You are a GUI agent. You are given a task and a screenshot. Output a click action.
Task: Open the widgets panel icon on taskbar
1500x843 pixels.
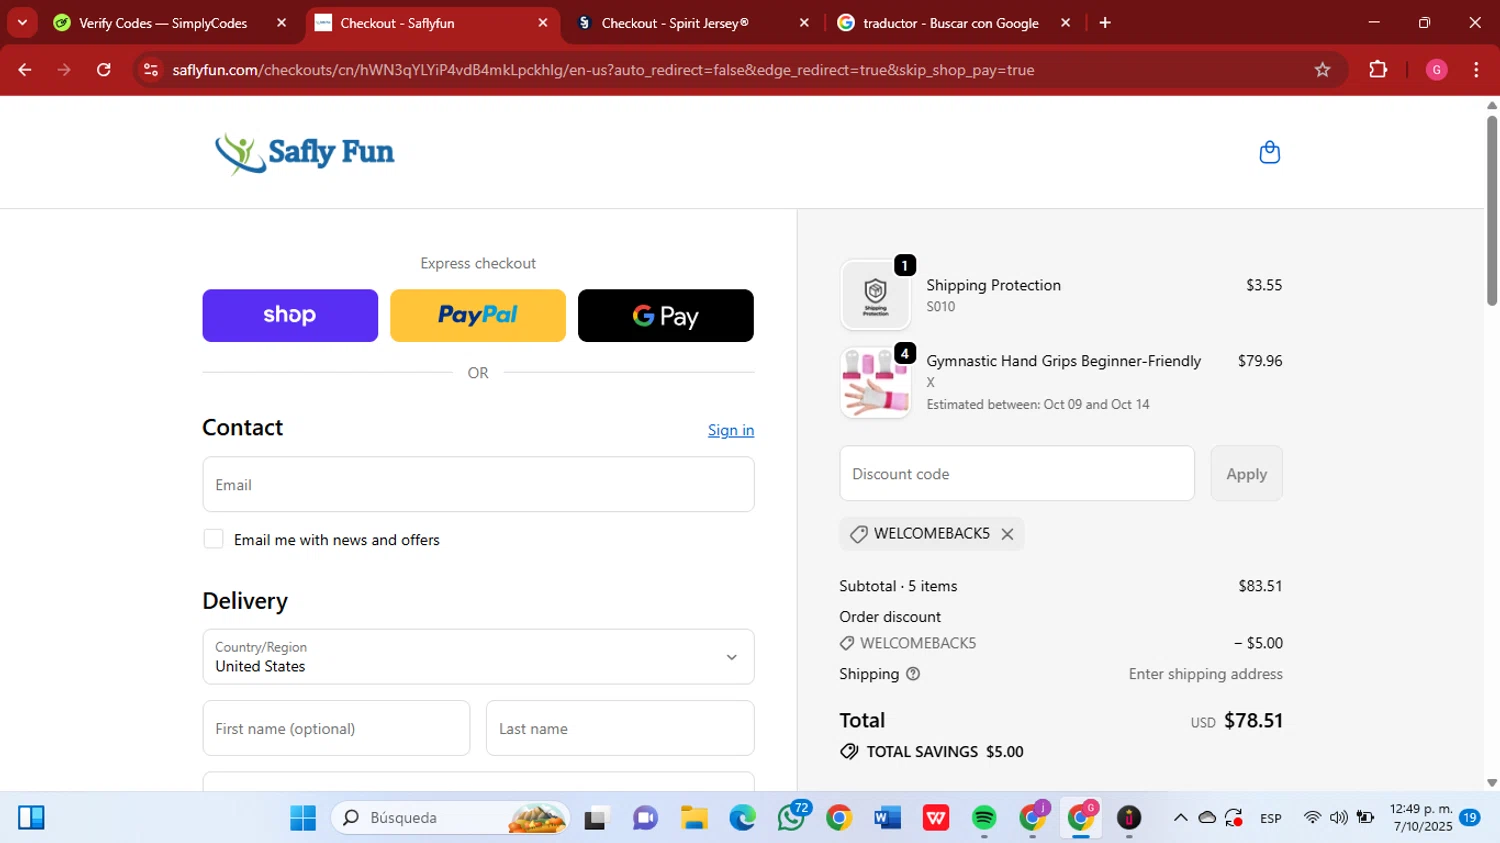tap(31, 818)
